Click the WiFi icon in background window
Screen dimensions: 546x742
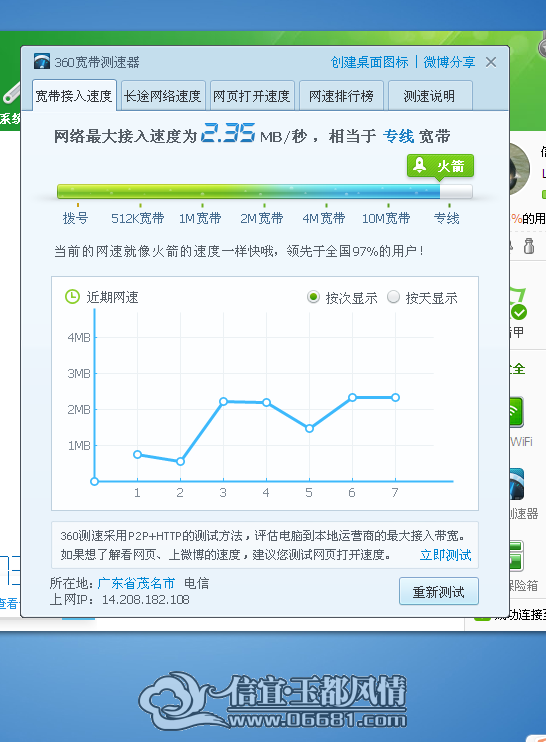(517, 412)
